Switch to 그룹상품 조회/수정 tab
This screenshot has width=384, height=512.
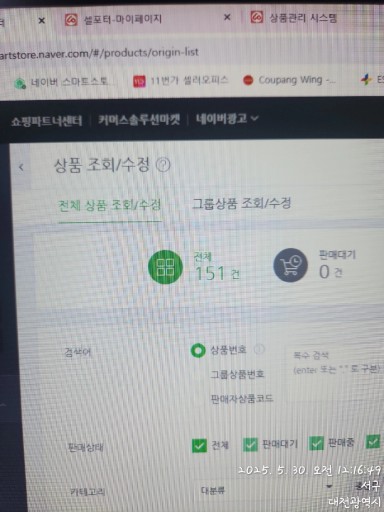[x=242, y=203]
